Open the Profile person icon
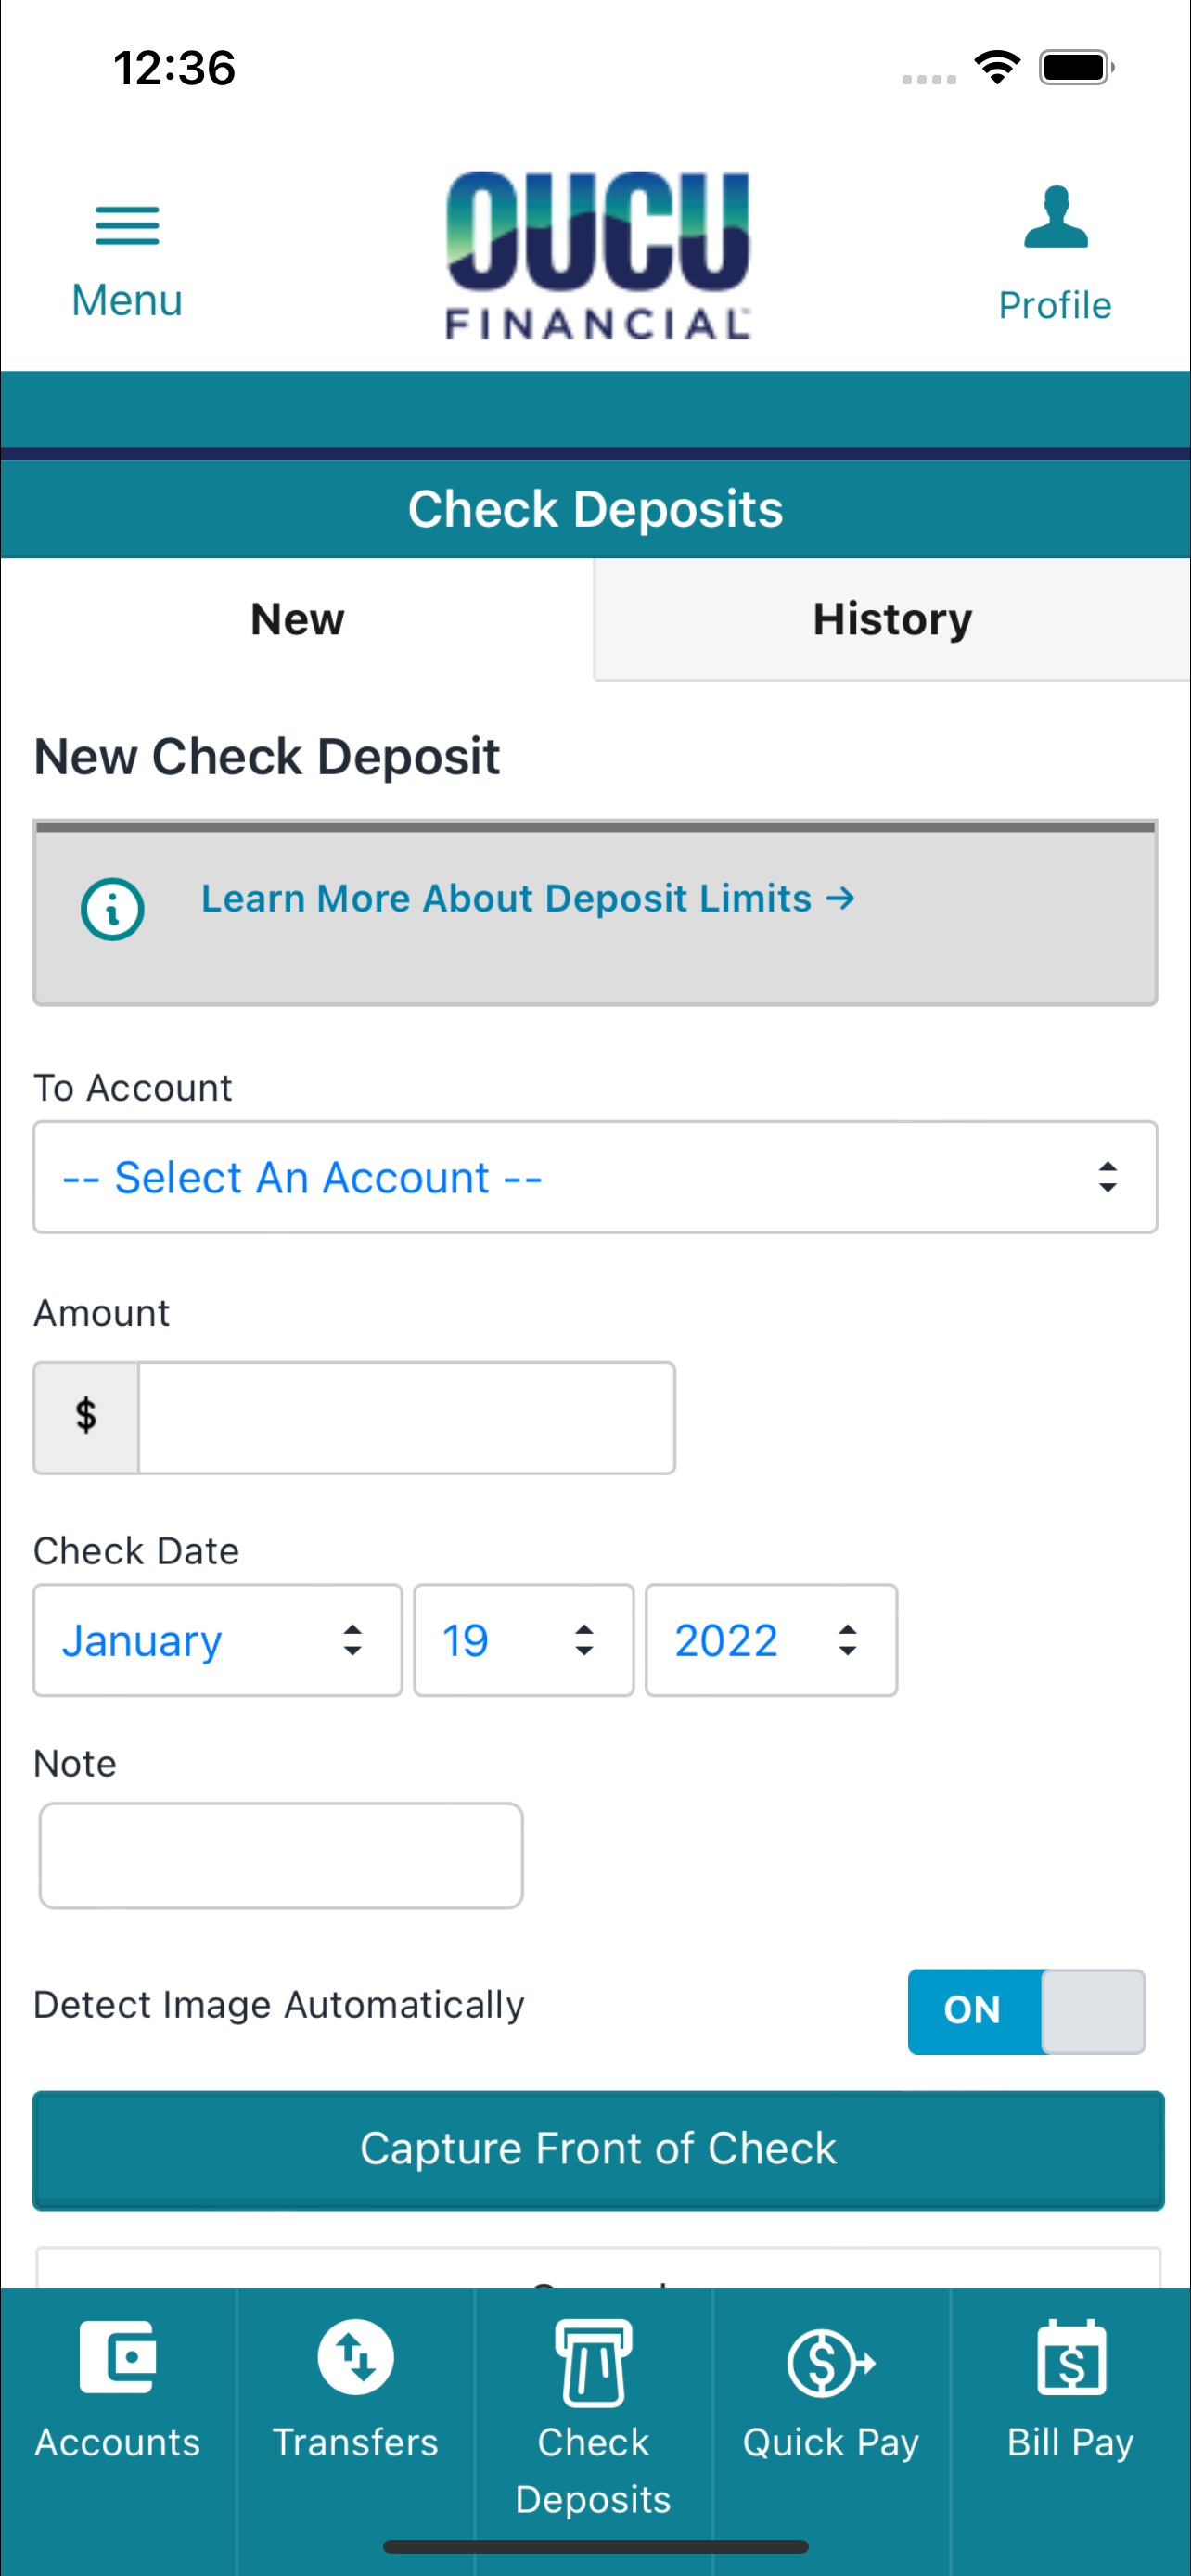 (1055, 217)
